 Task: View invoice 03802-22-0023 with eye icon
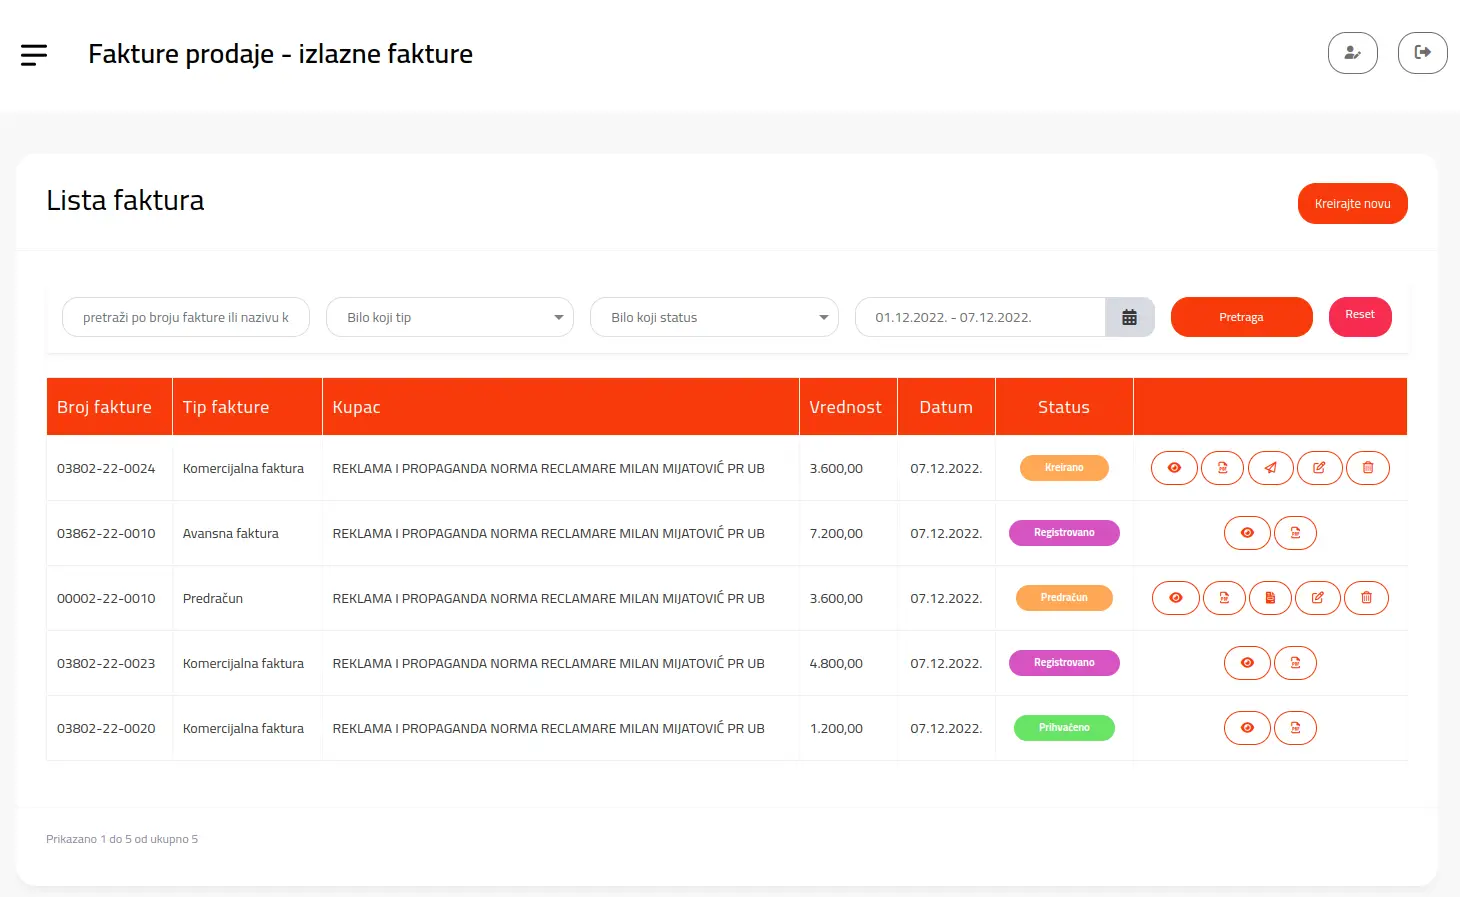pos(1247,663)
